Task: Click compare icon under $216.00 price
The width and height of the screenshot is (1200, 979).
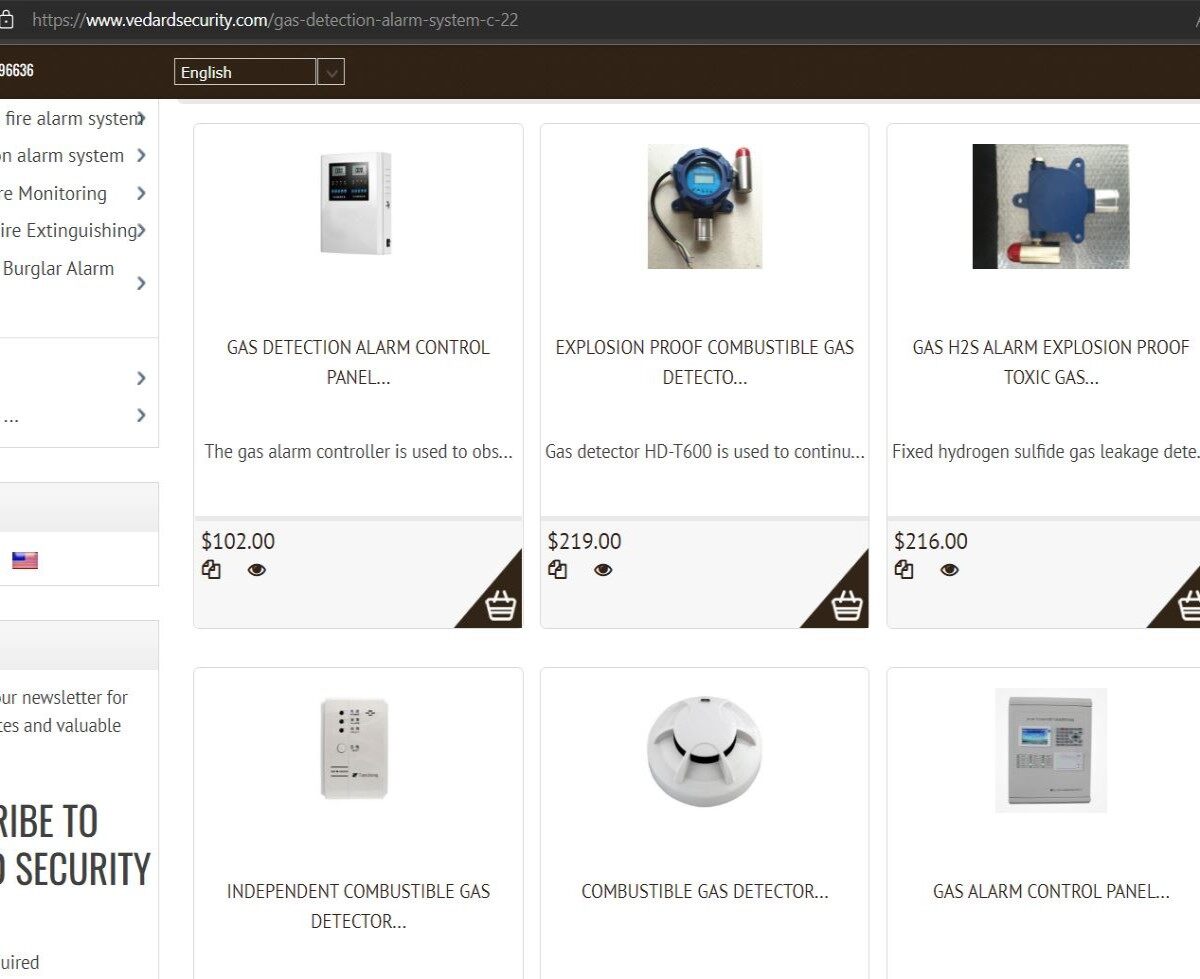Action: pos(904,570)
